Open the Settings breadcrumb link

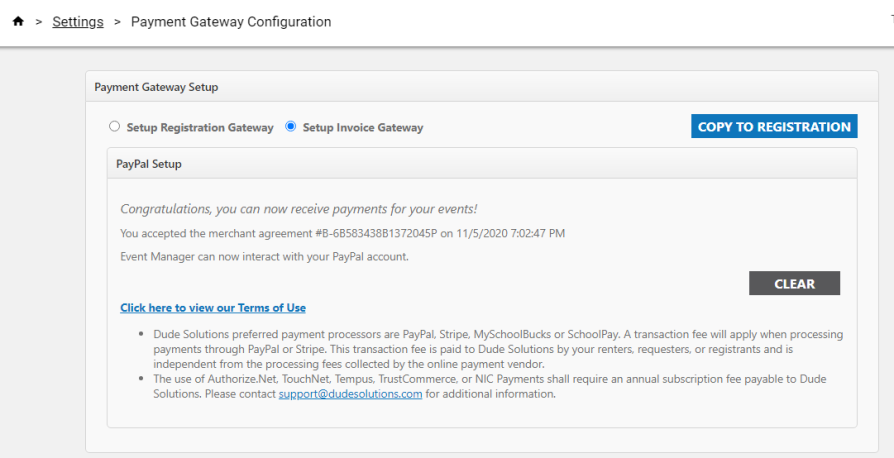click(x=78, y=22)
